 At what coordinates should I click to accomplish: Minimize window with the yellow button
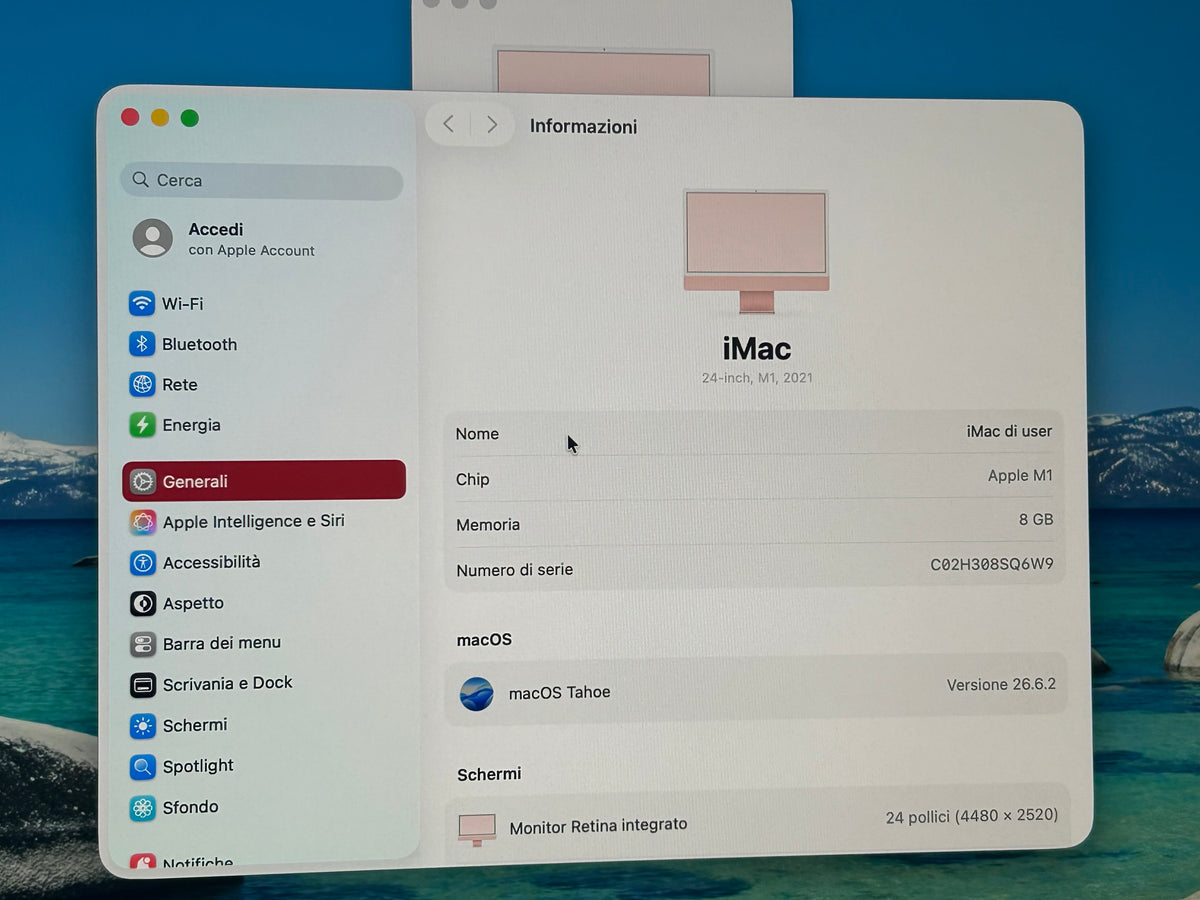(x=160, y=118)
